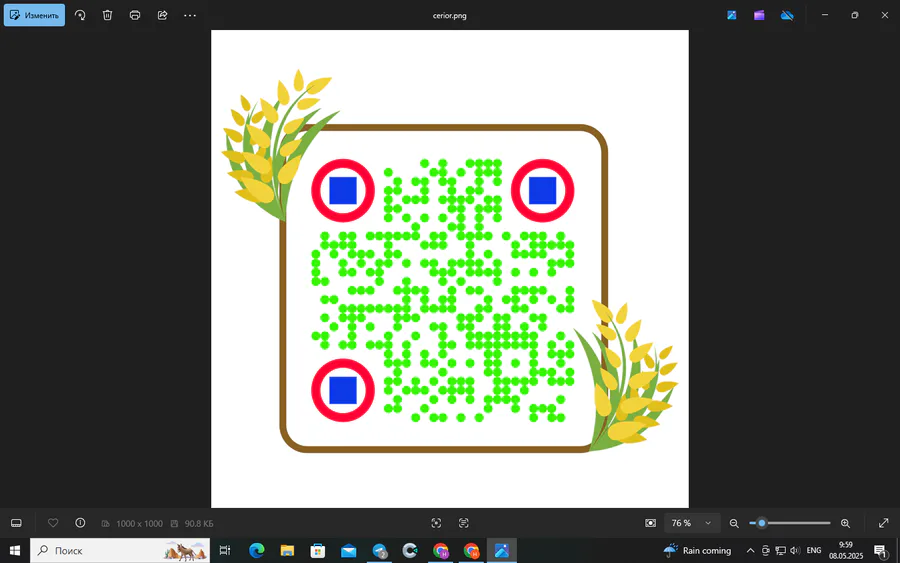Click the OneDrive cloud icon in title bar

coord(787,15)
